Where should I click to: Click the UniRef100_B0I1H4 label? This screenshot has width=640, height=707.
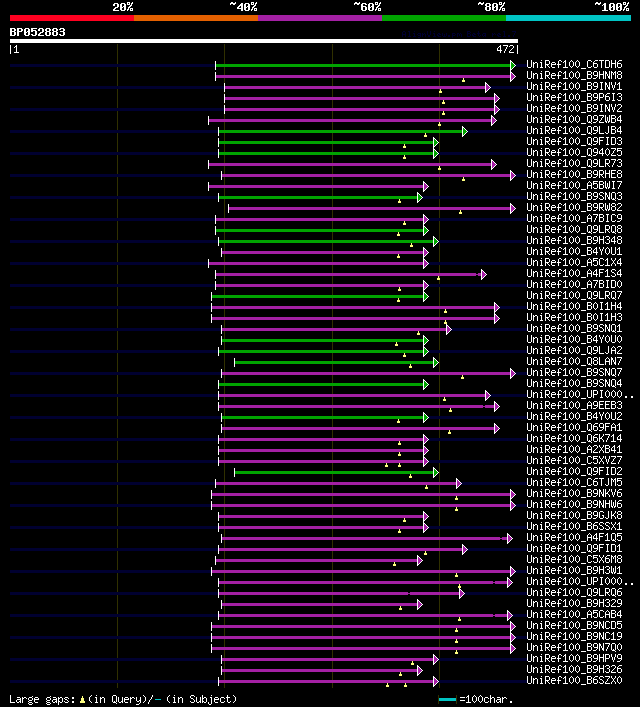574,306
